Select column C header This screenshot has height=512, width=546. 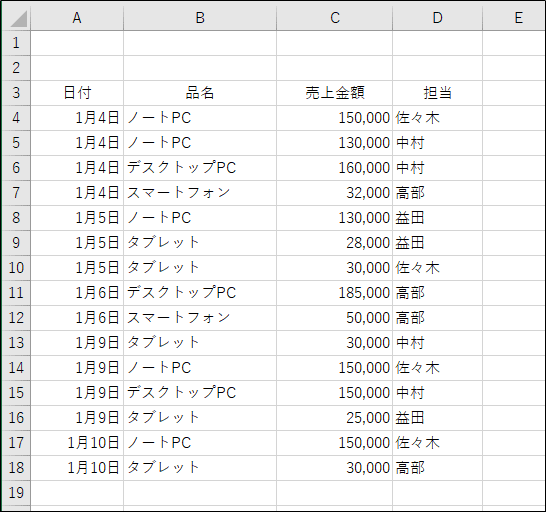click(335, 18)
